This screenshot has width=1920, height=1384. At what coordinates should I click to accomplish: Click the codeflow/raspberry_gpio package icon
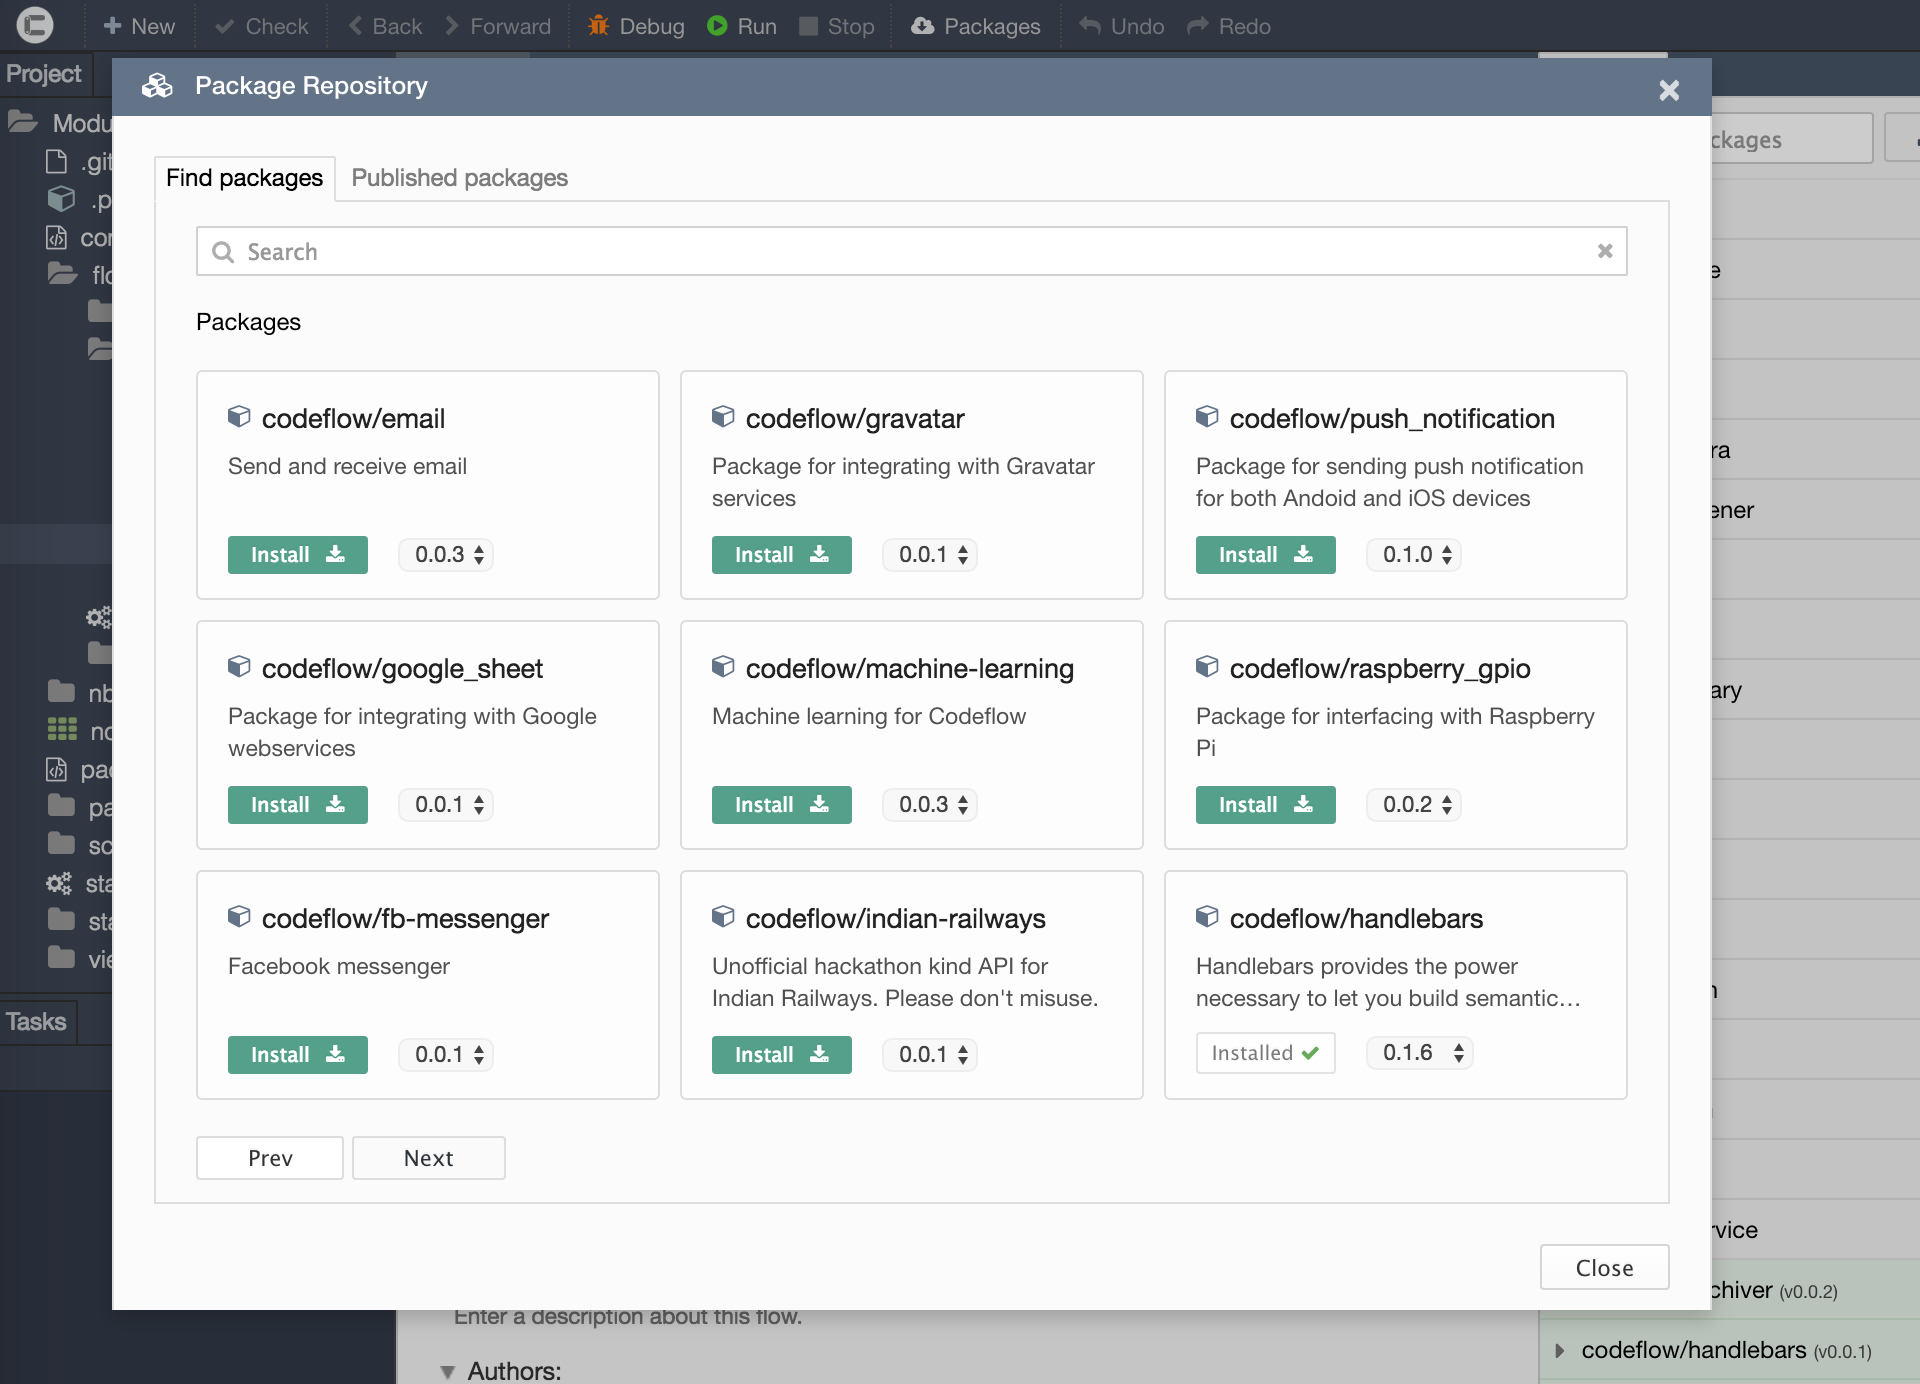(1207, 666)
